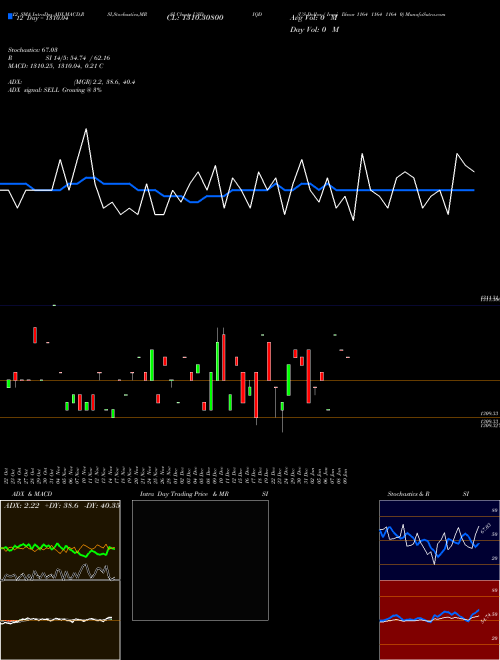Click the '(MGR) 2.2, 38.6, 40.4' ADX values
500x660 pixels.
[104, 82]
